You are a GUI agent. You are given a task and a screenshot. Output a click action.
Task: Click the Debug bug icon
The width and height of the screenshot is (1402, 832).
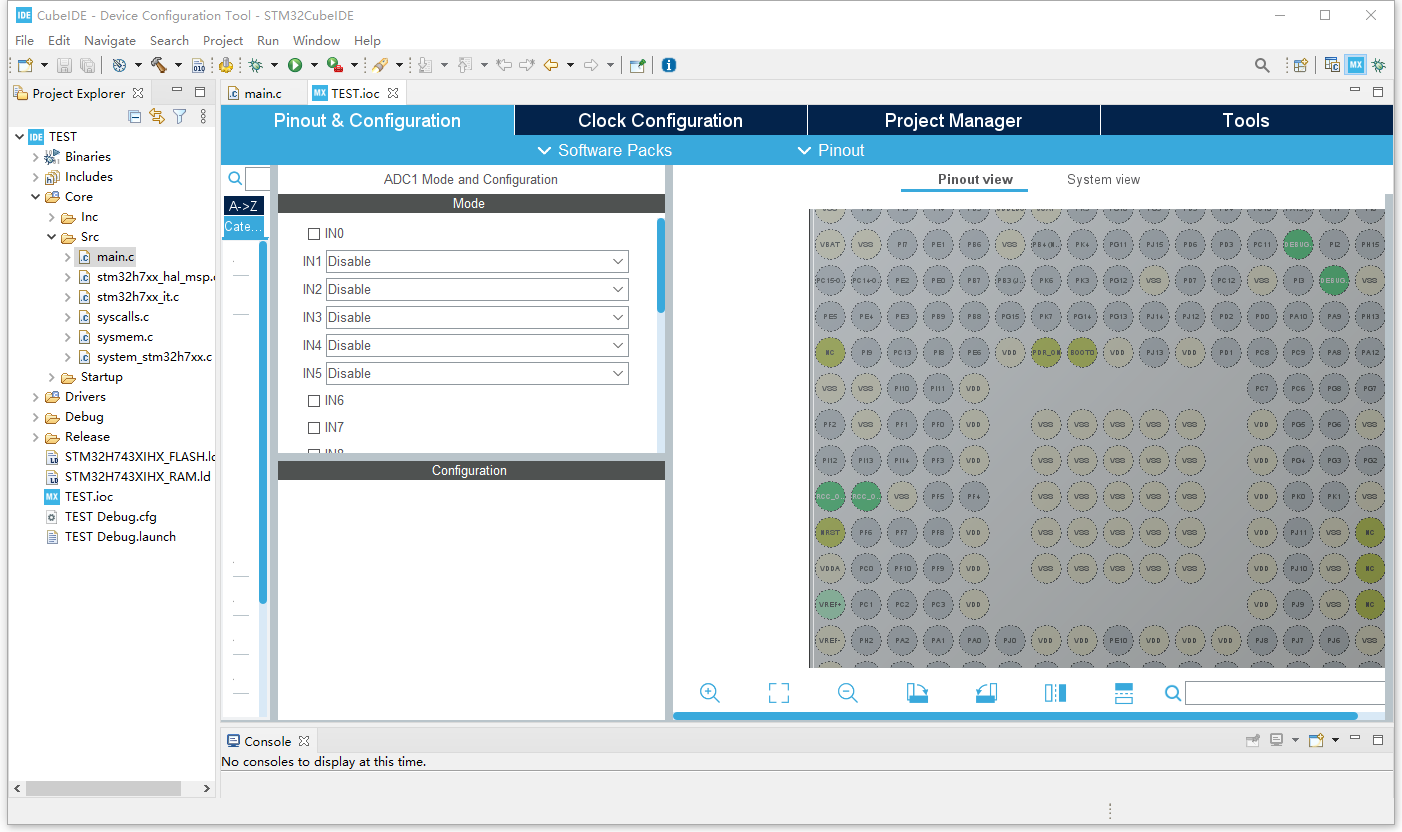tap(256, 65)
